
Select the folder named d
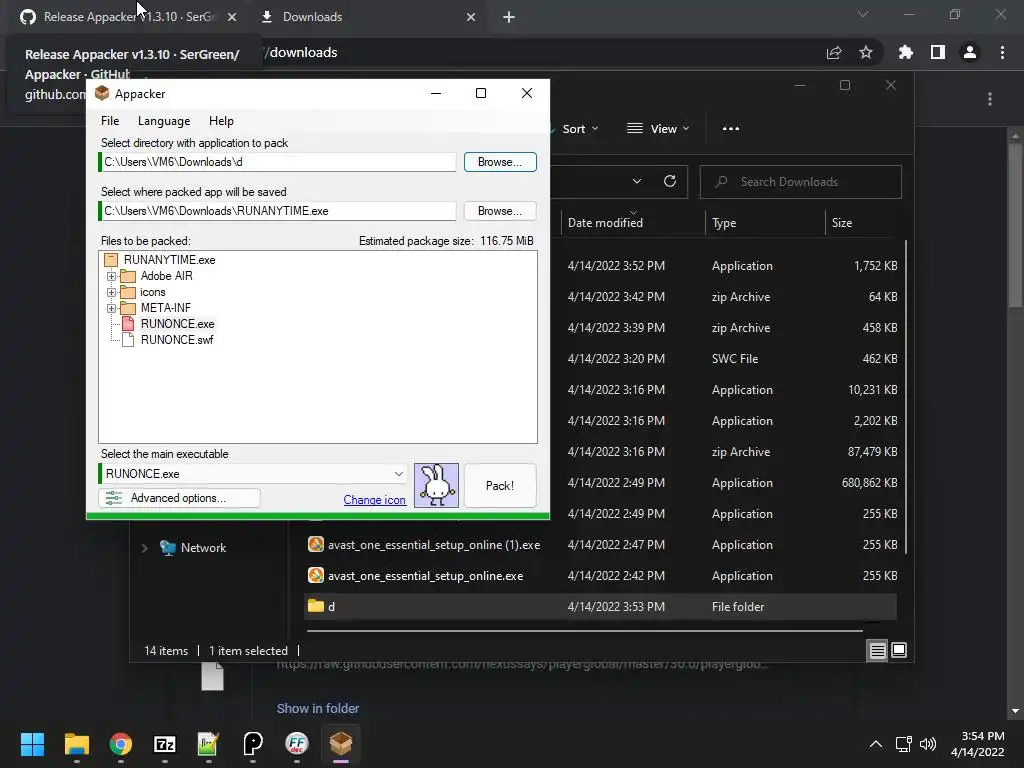(601, 607)
